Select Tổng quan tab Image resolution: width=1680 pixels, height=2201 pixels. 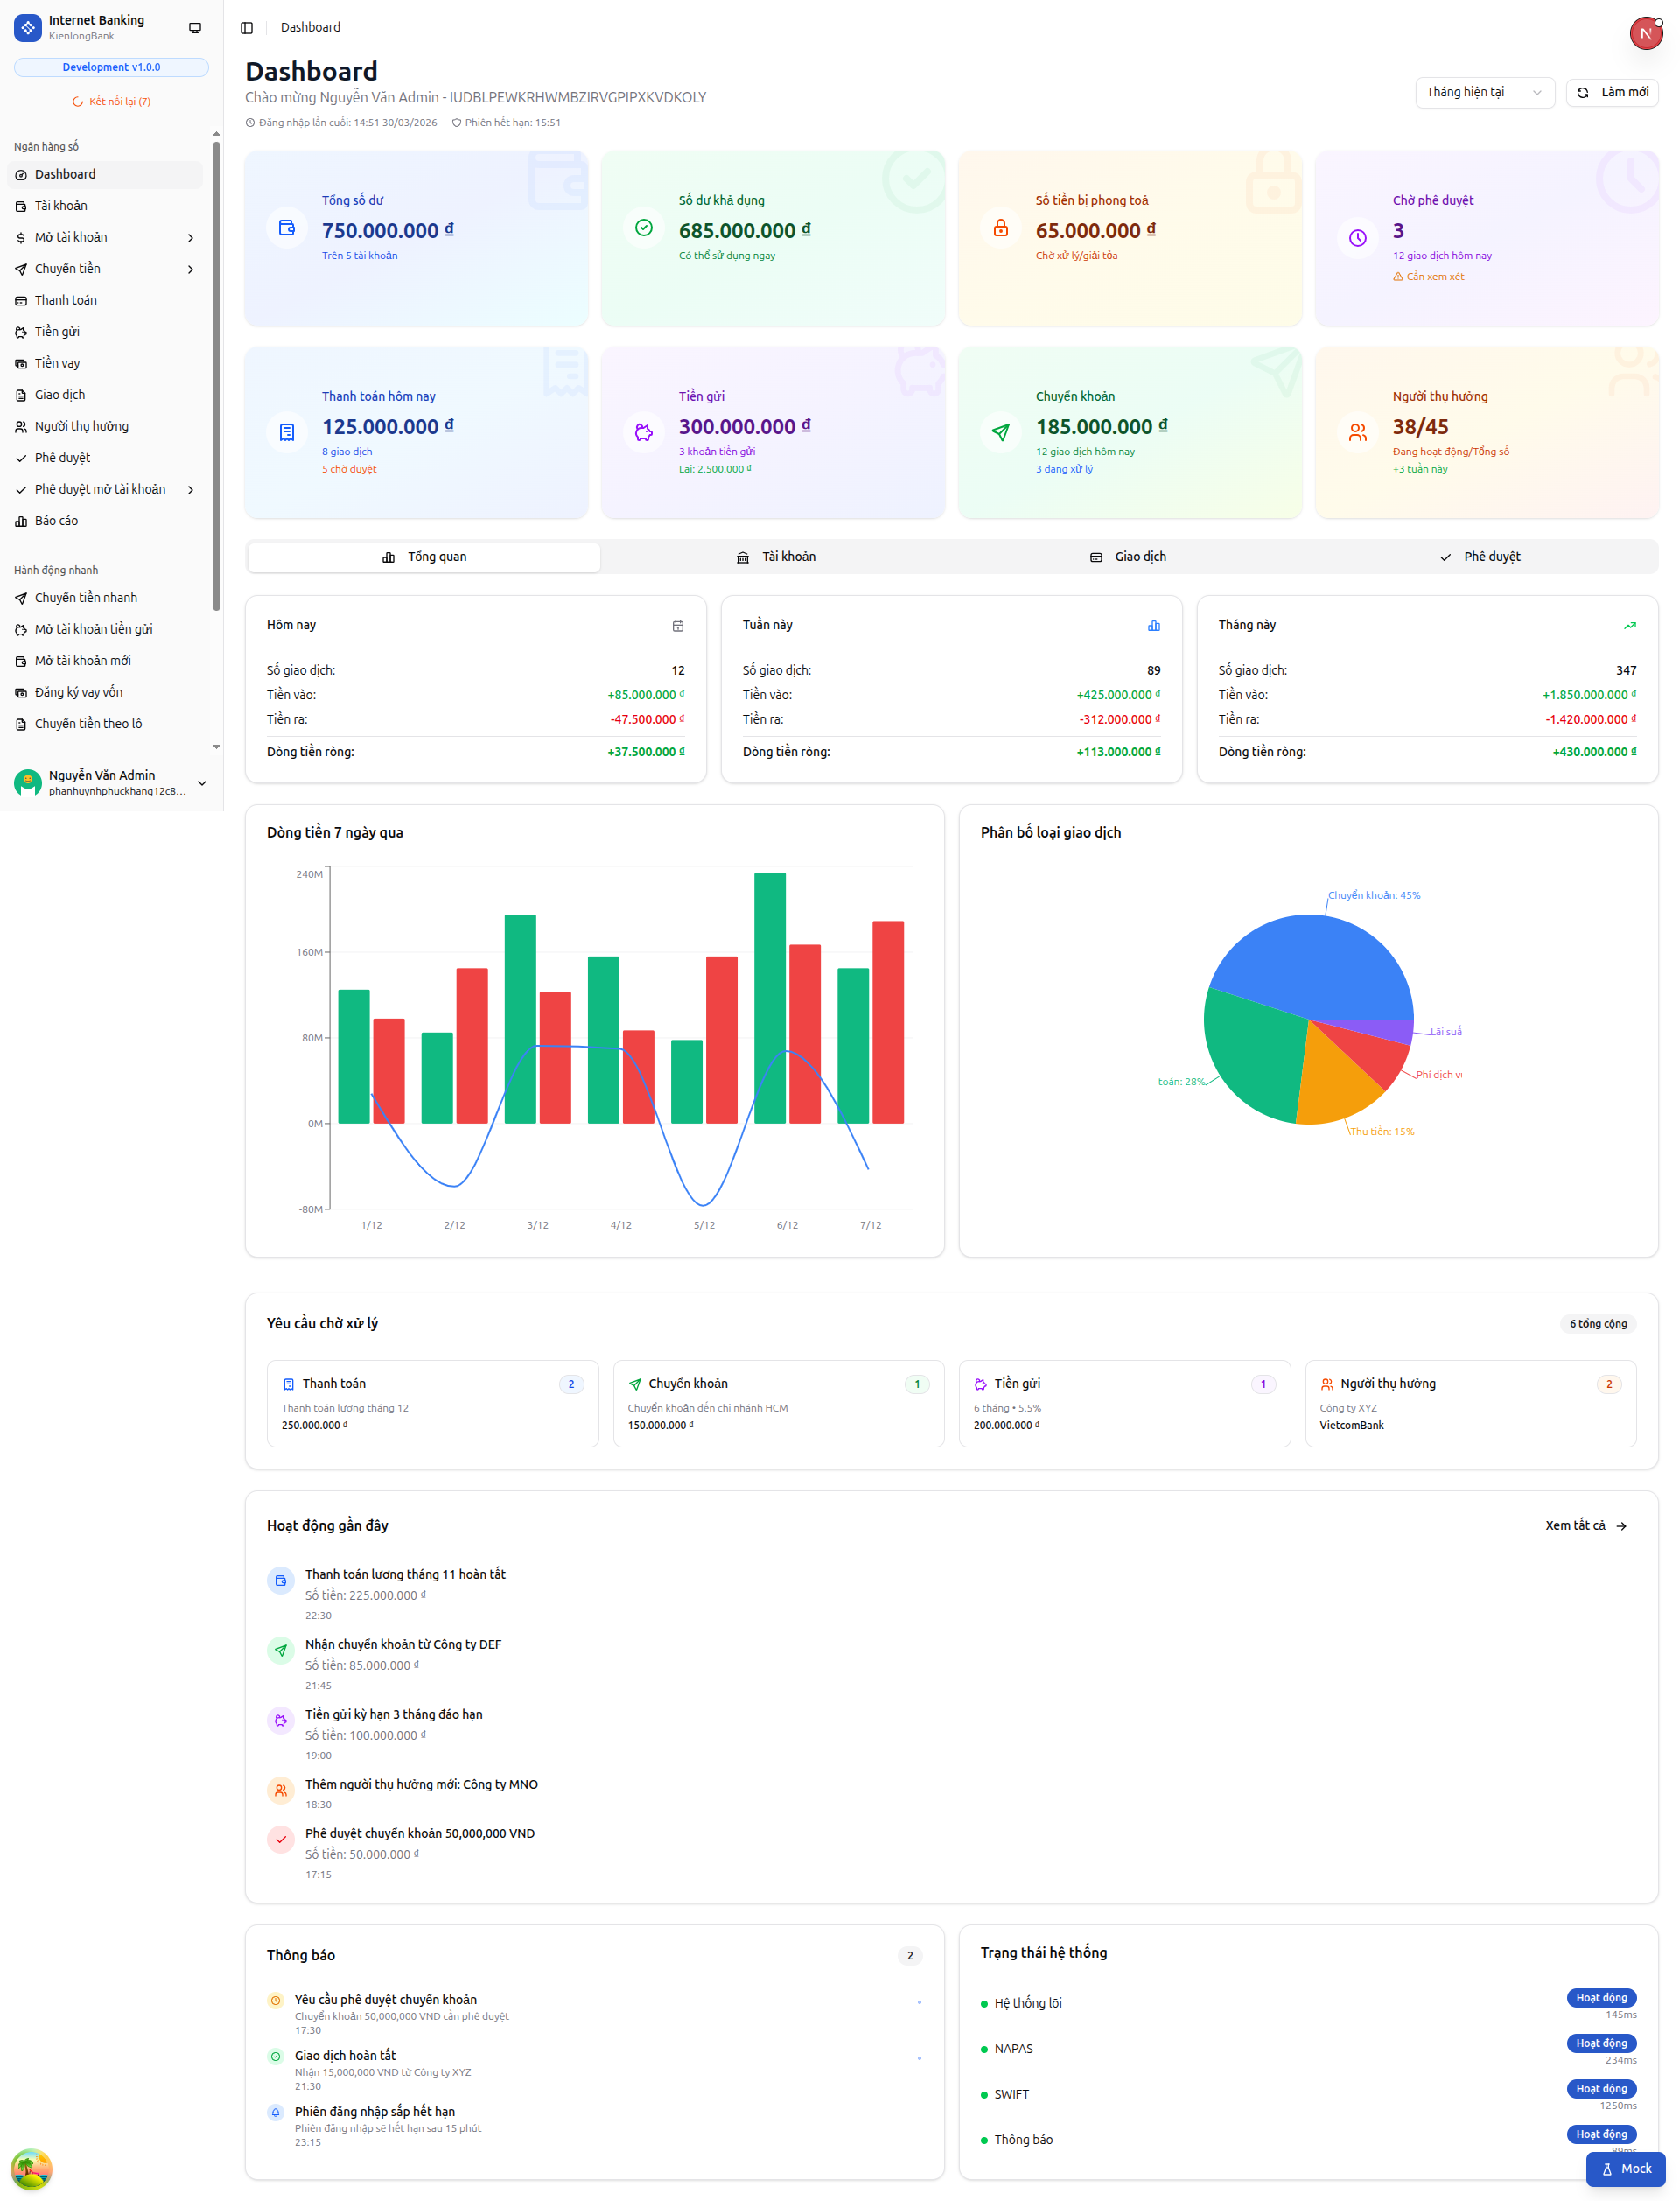pyautogui.click(x=424, y=557)
